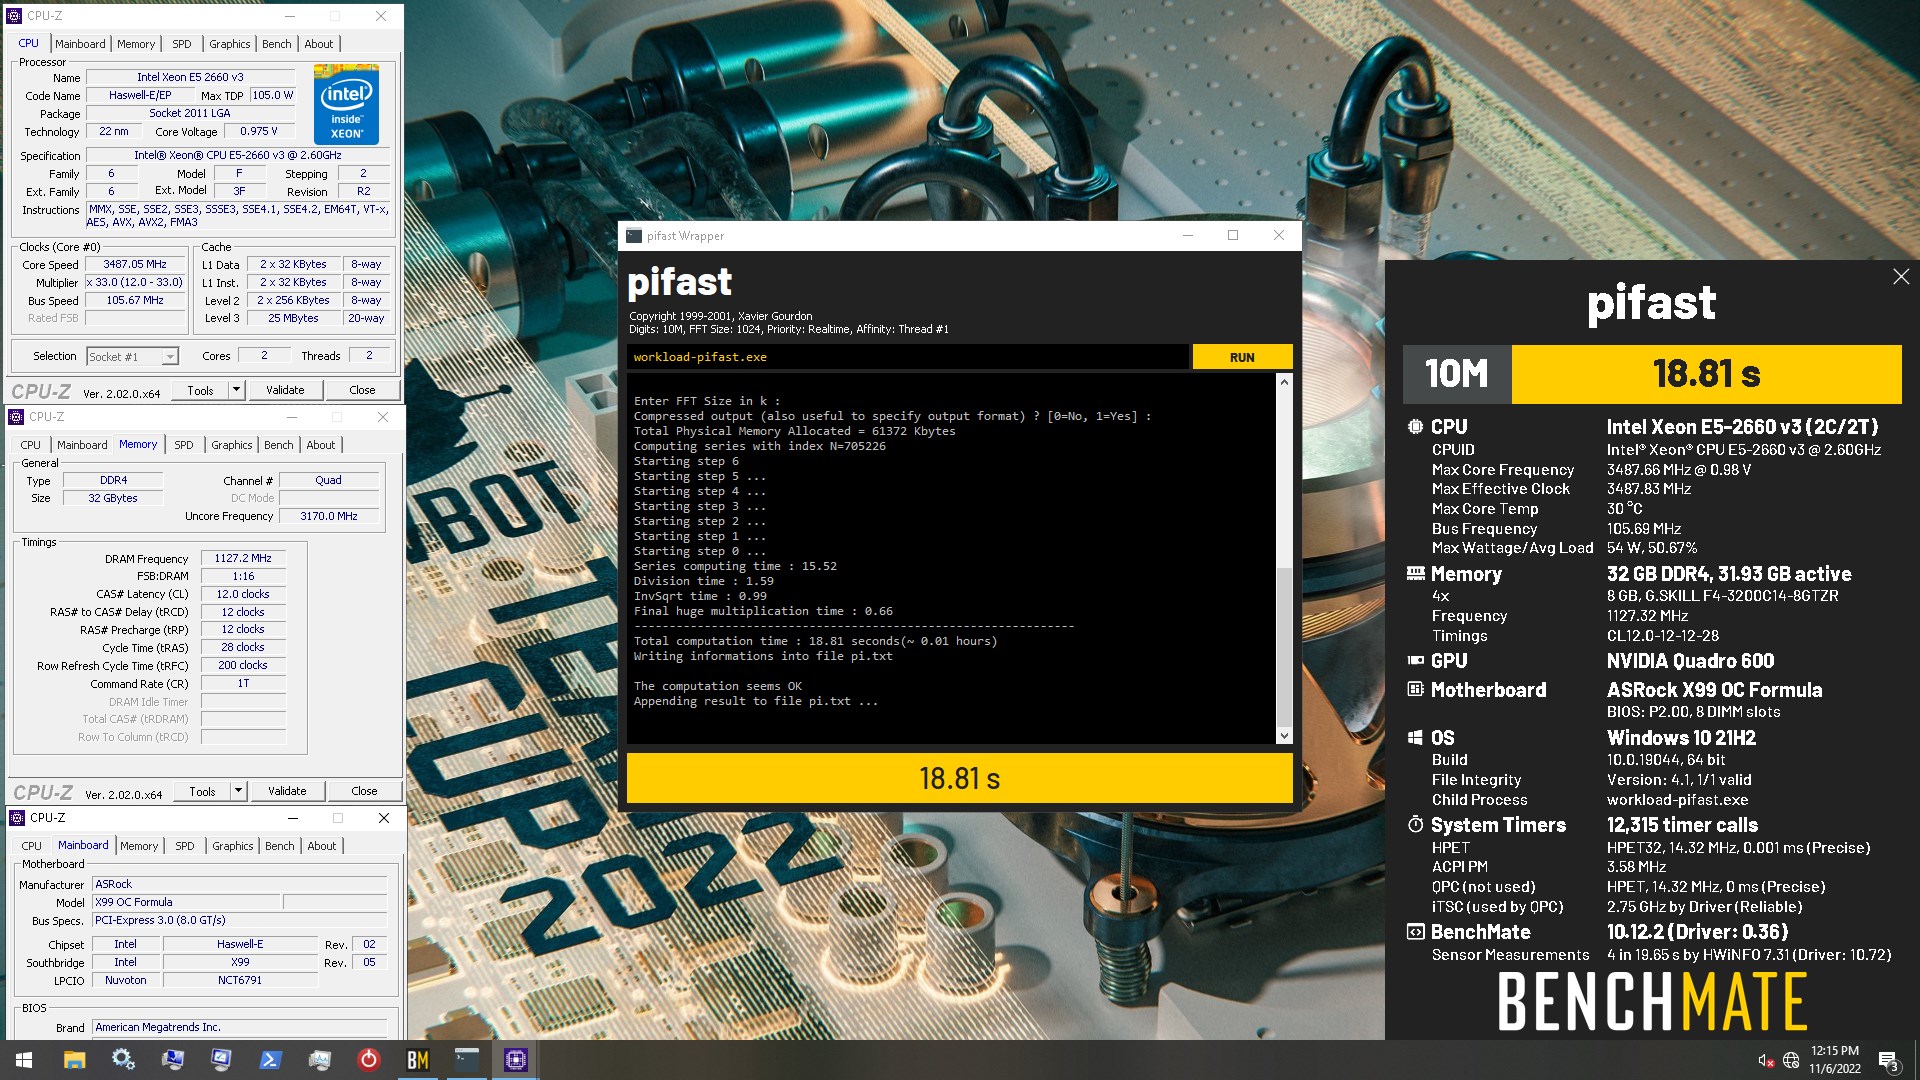Launch PowerShell from the taskbar
This screenshot has height=1080, width=1920.
270,1060
